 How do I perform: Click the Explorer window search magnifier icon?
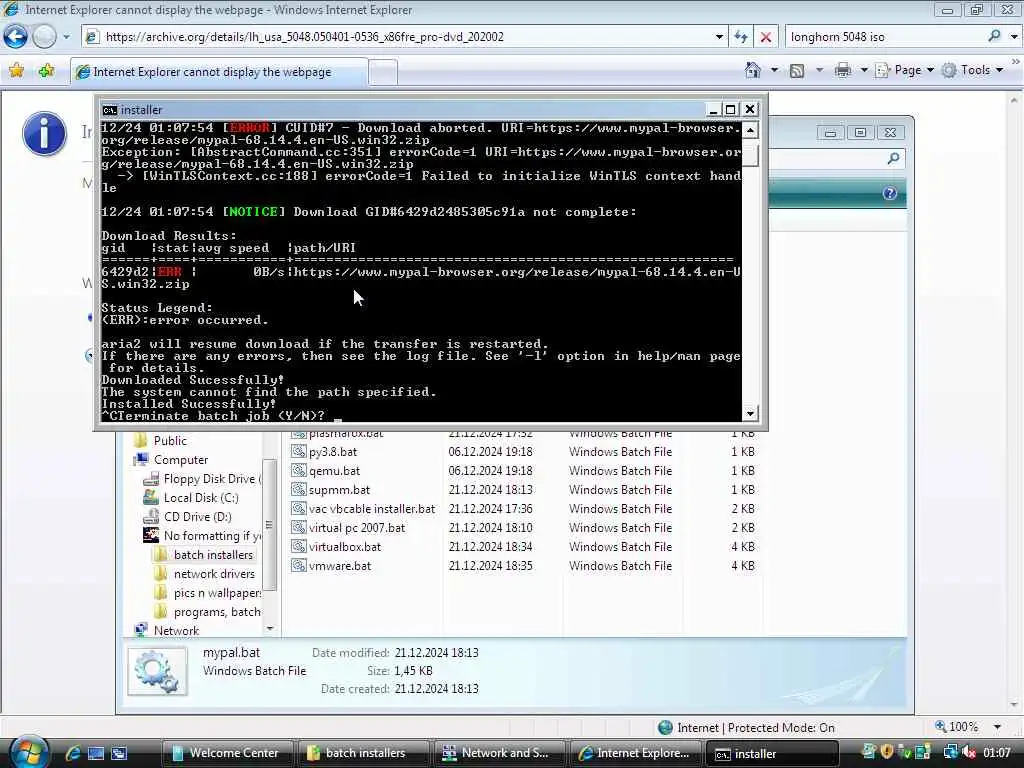893,158
